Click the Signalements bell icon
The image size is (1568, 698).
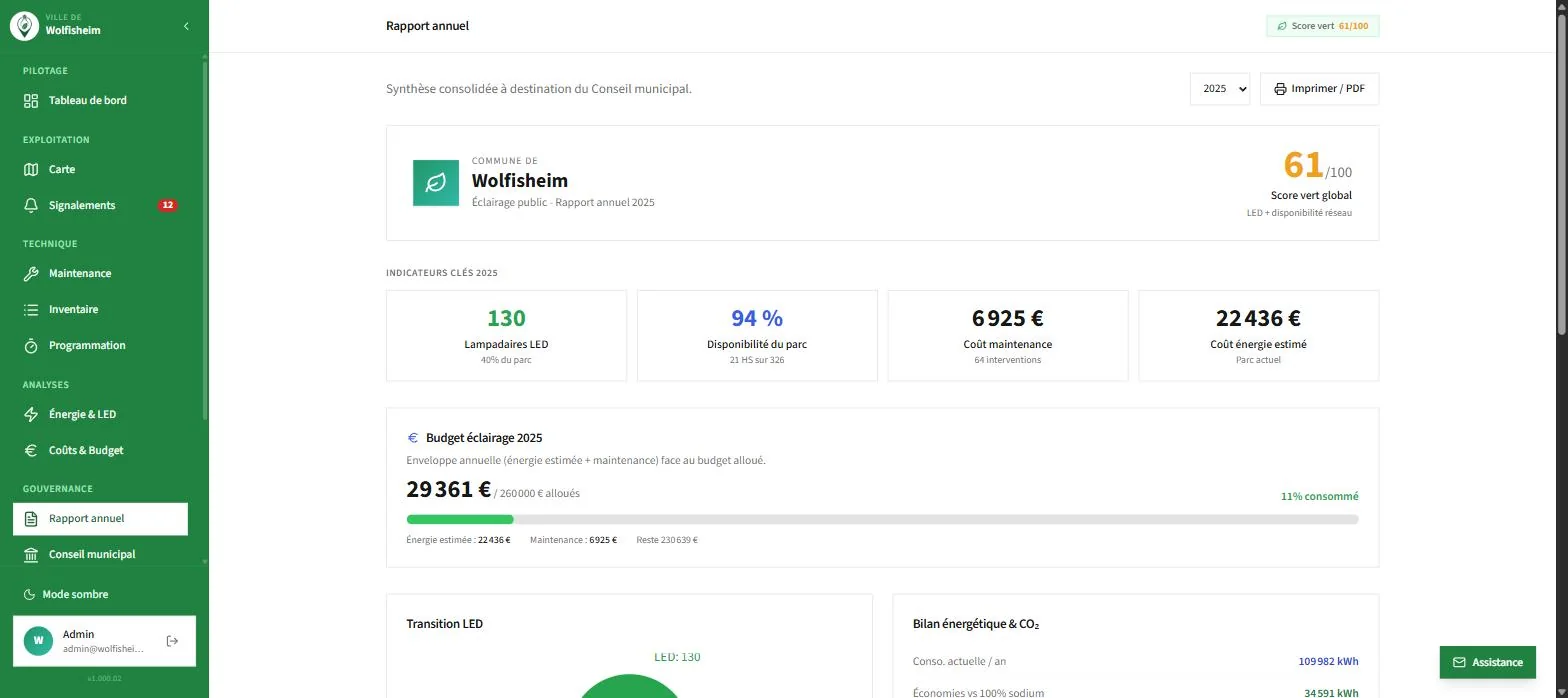[x=31, y=205]
